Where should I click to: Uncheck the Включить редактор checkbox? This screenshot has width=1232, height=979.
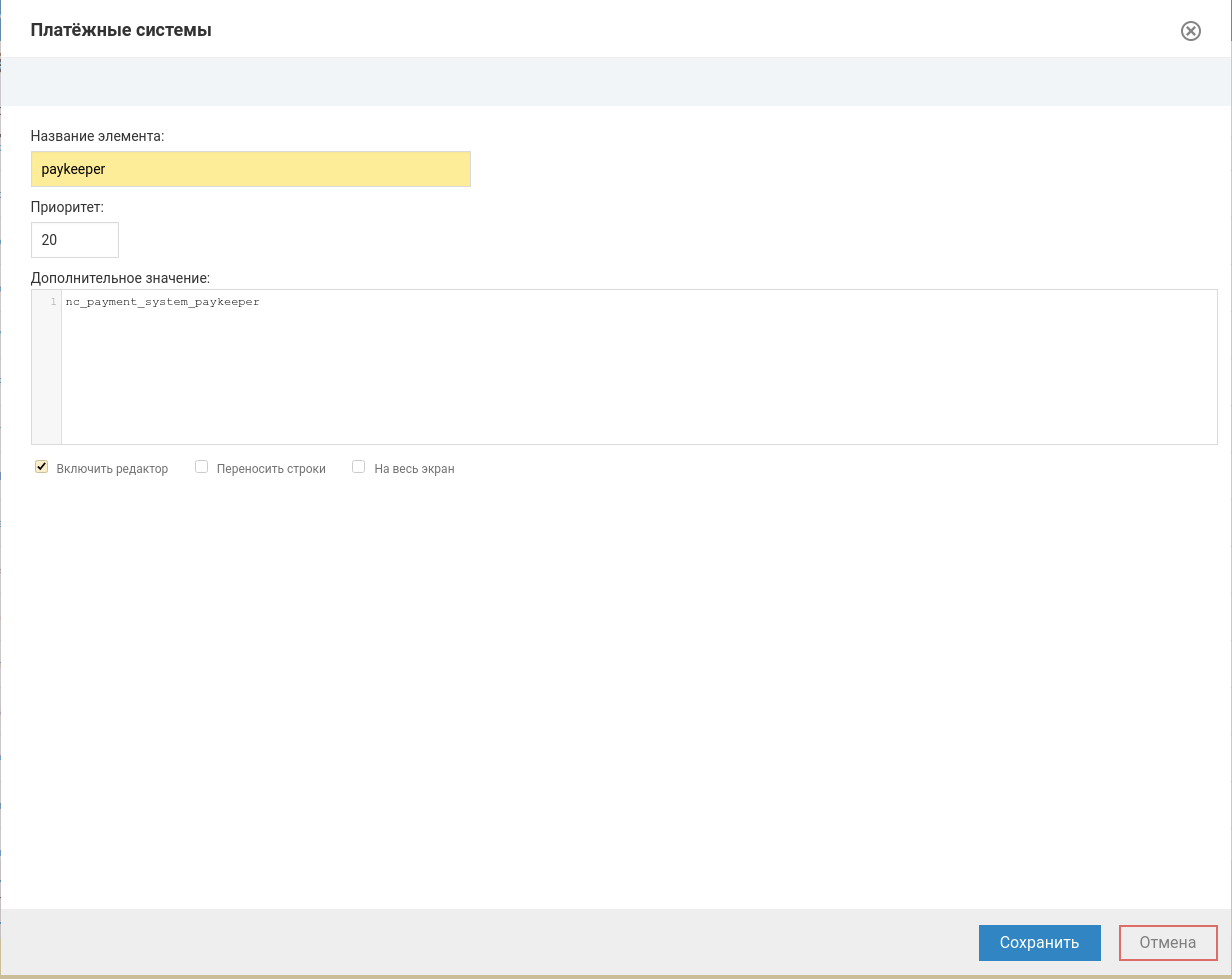41,467
